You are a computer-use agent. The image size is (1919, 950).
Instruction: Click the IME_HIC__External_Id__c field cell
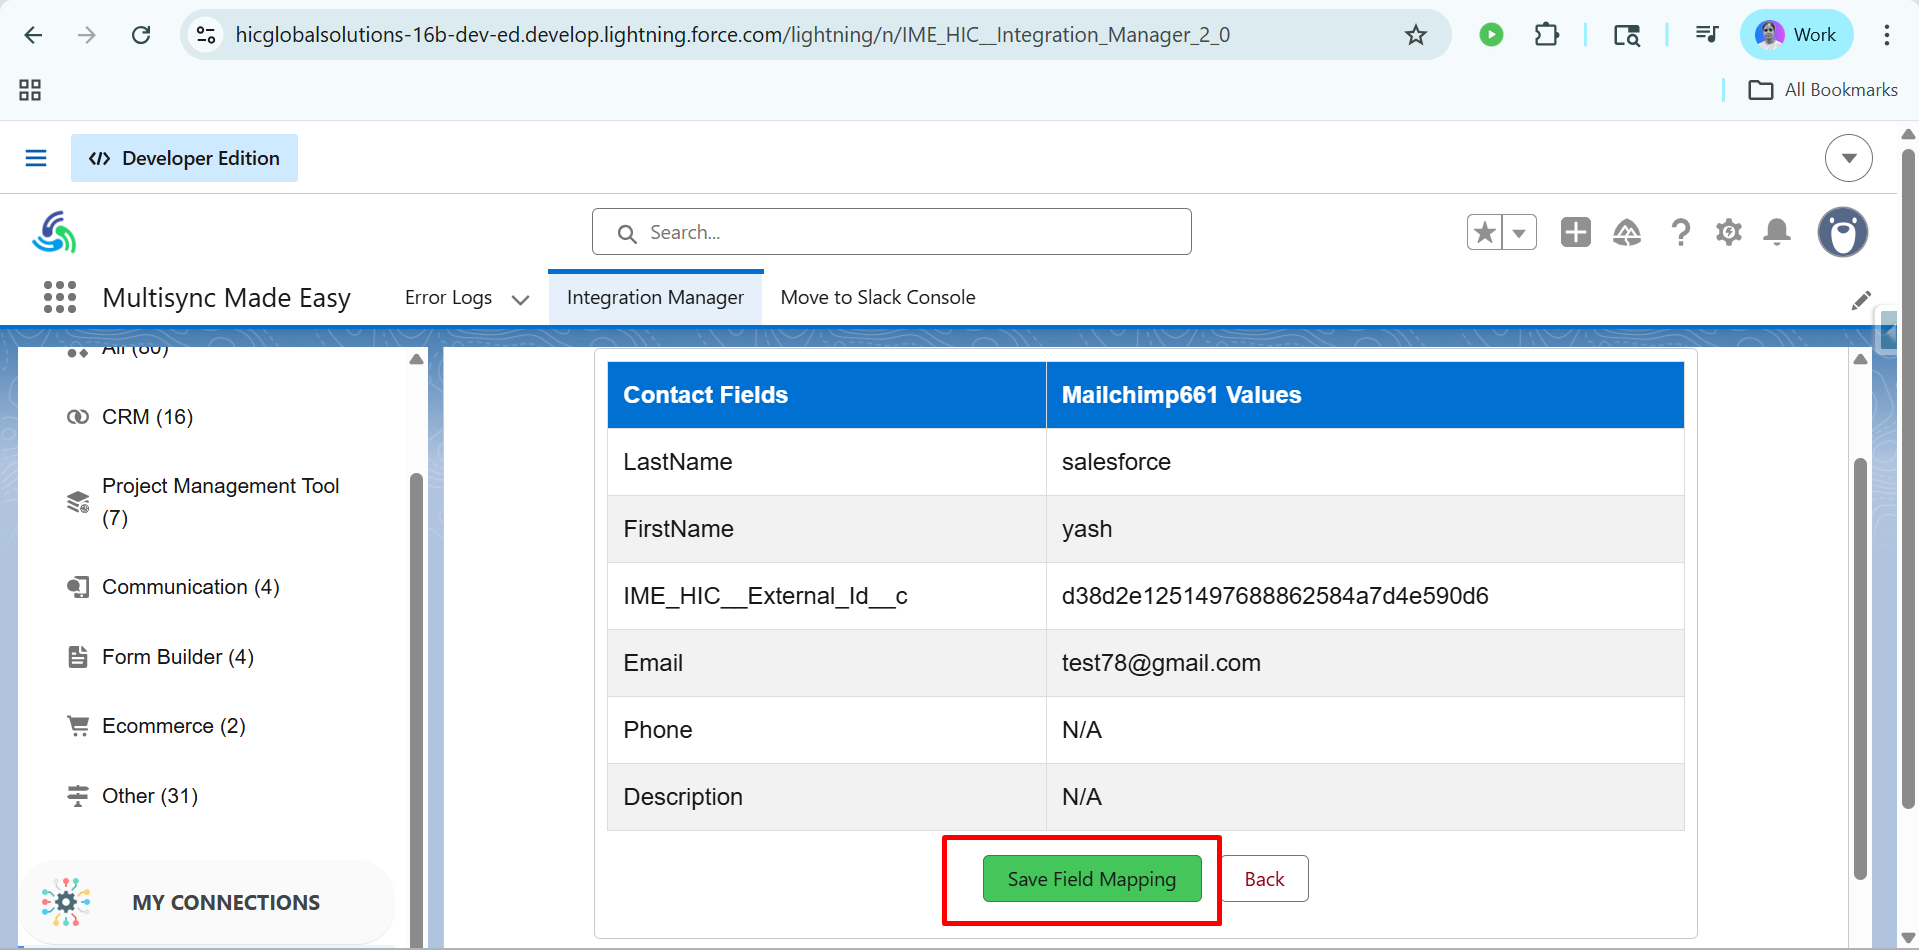[x=827, y=596]
